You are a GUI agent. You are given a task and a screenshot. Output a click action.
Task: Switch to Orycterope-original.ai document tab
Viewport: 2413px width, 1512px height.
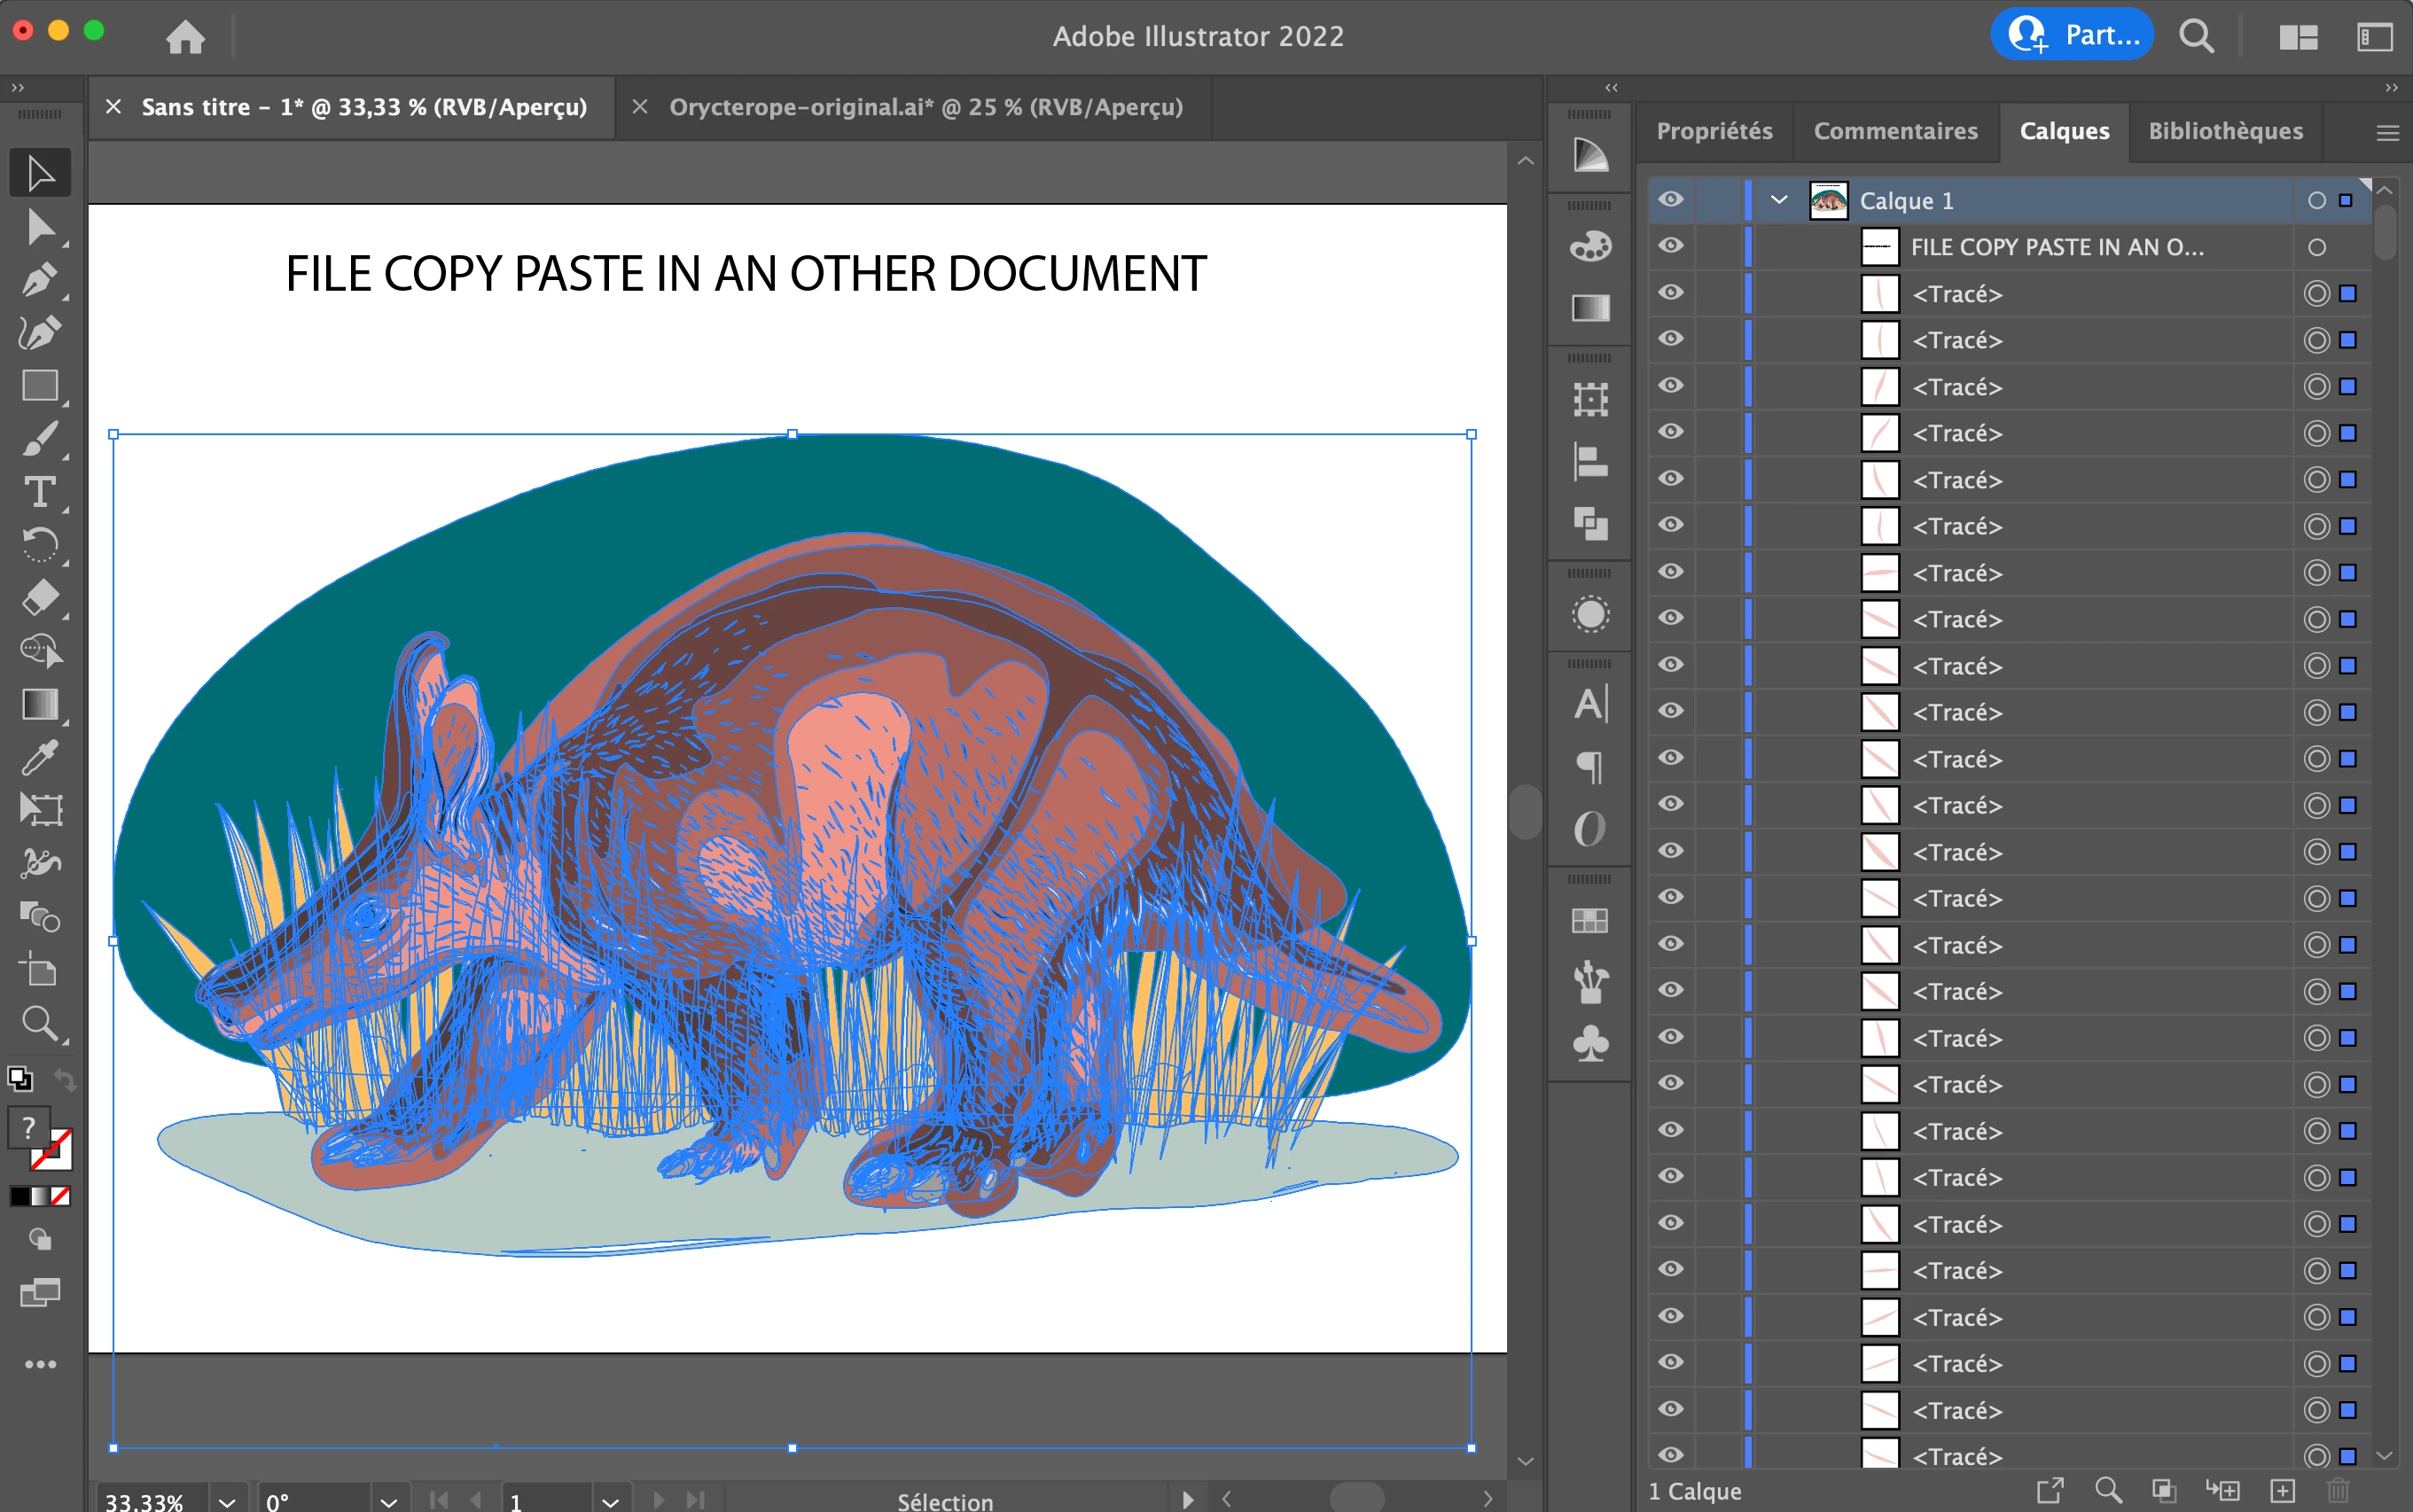(925, 107)
